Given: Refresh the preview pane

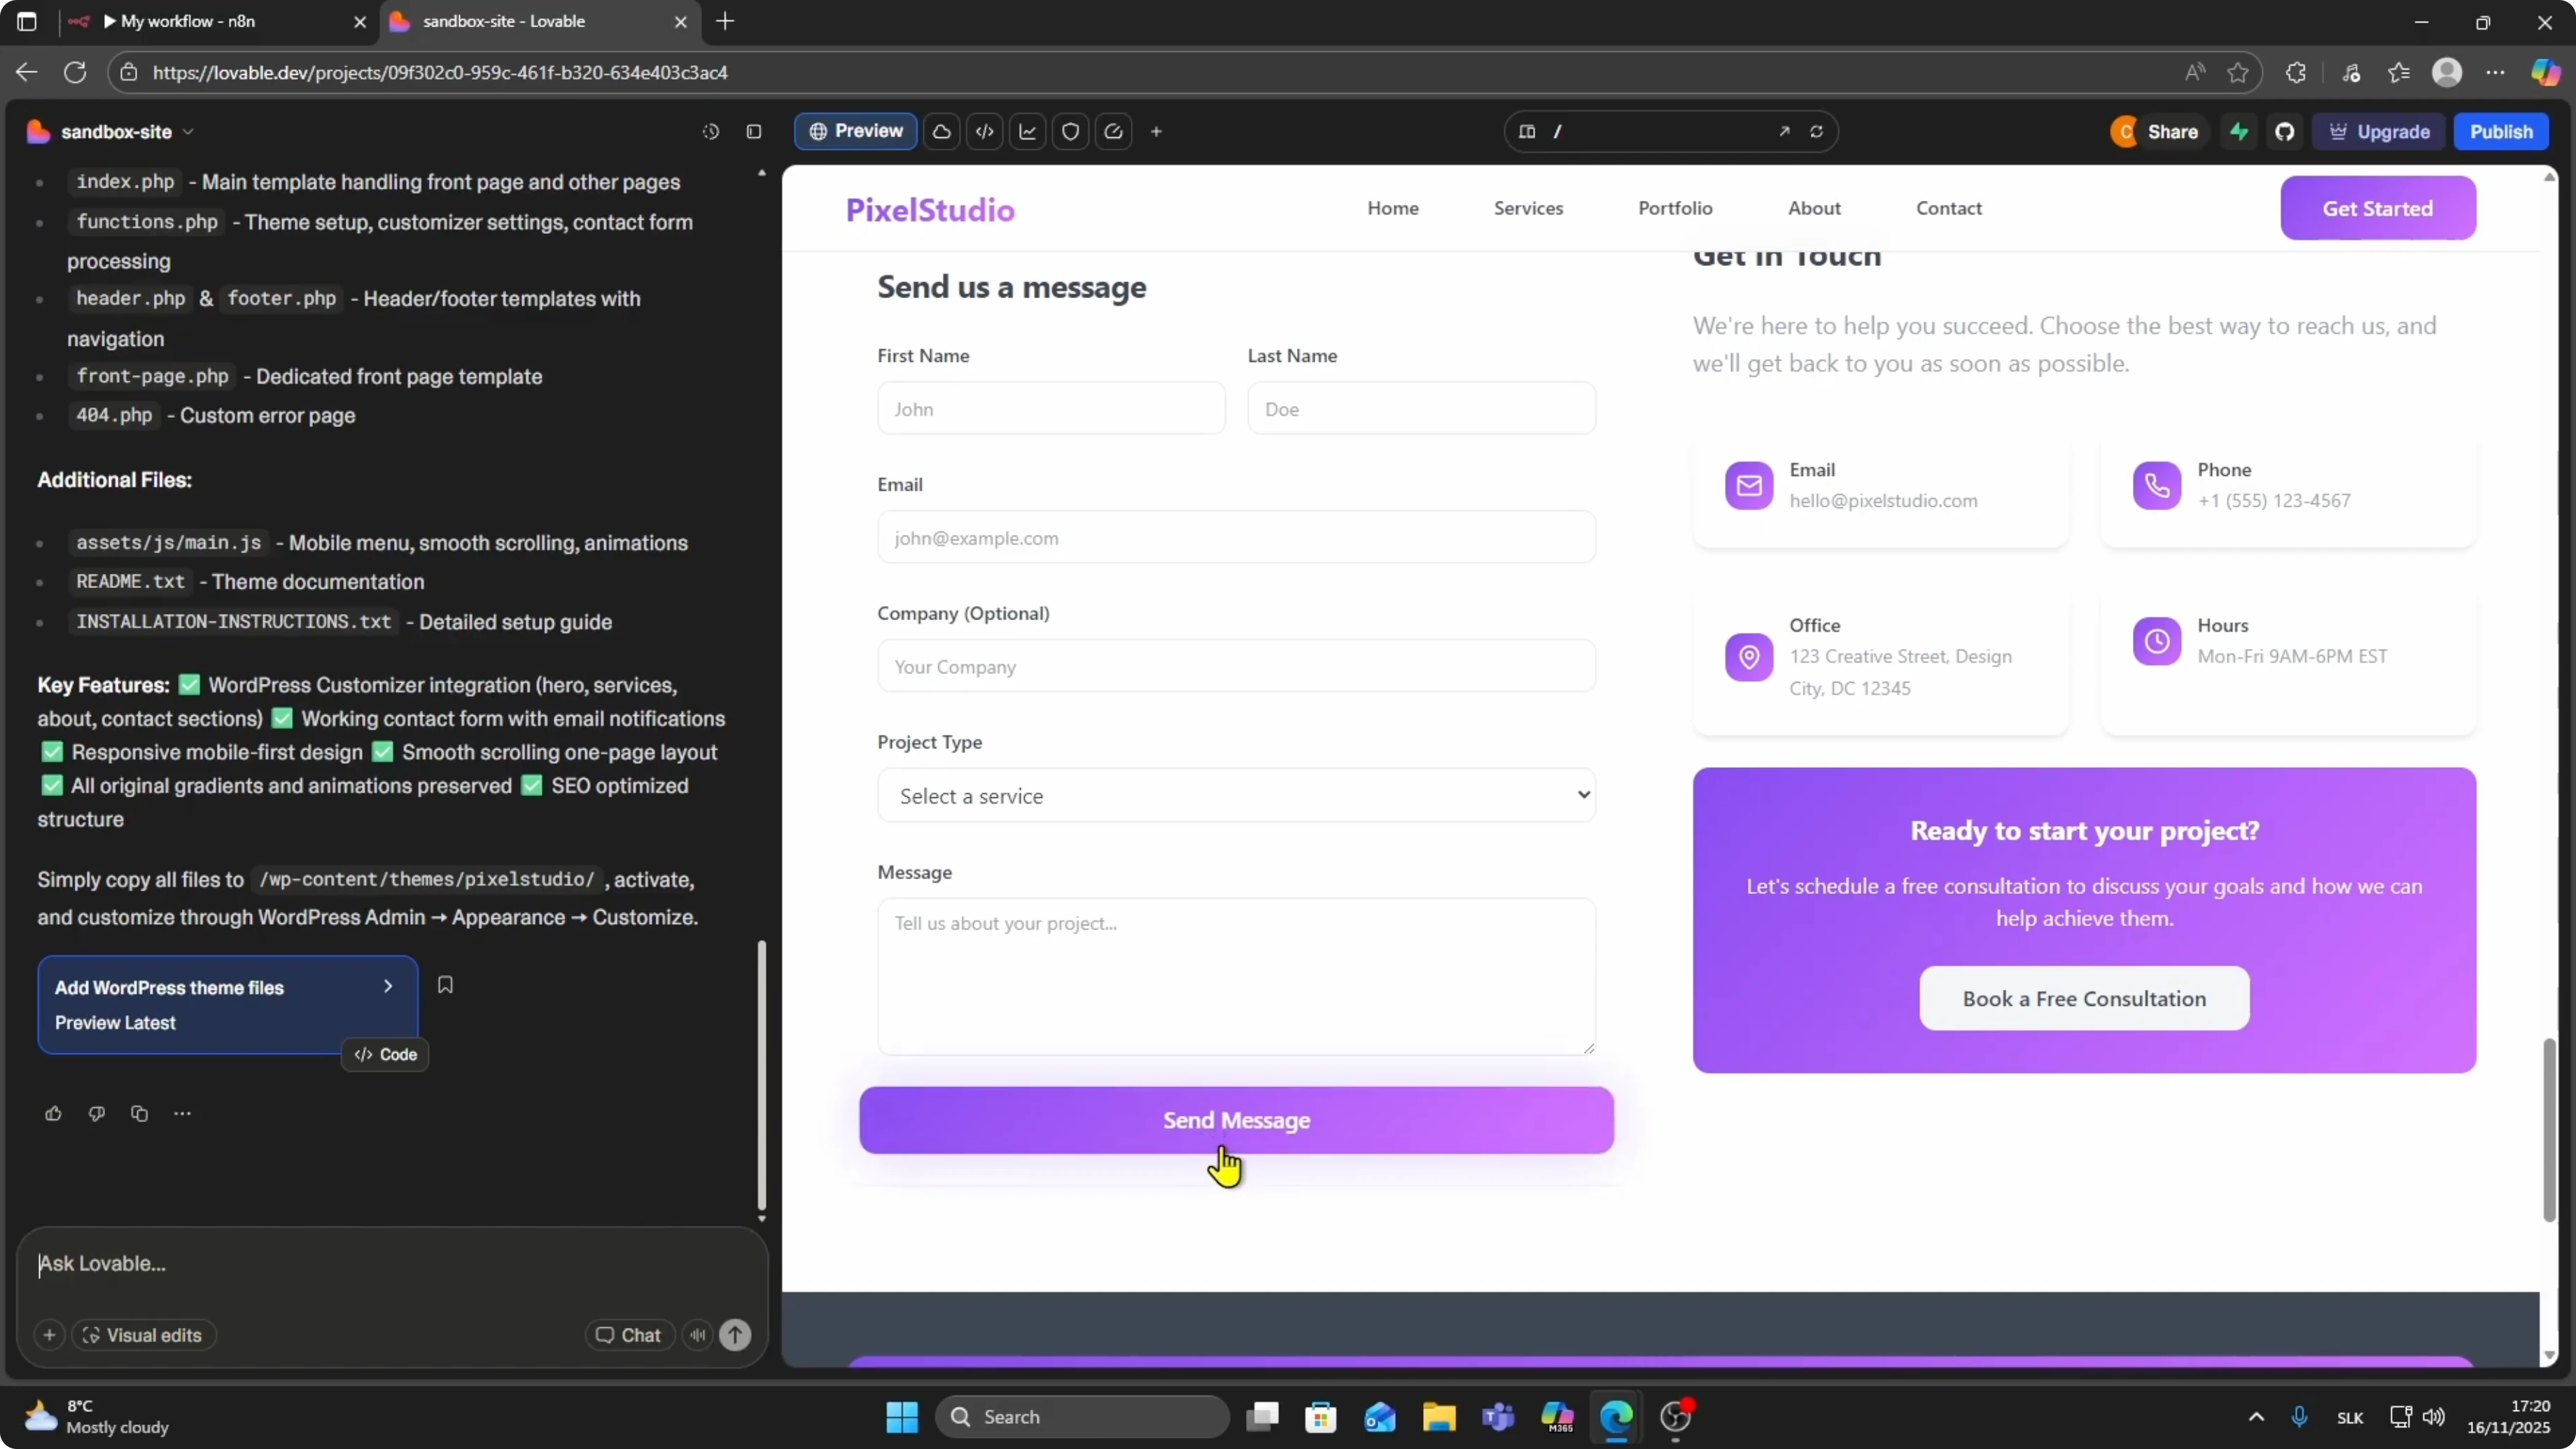Looking at the screenshot, I should click(1817, 131).
